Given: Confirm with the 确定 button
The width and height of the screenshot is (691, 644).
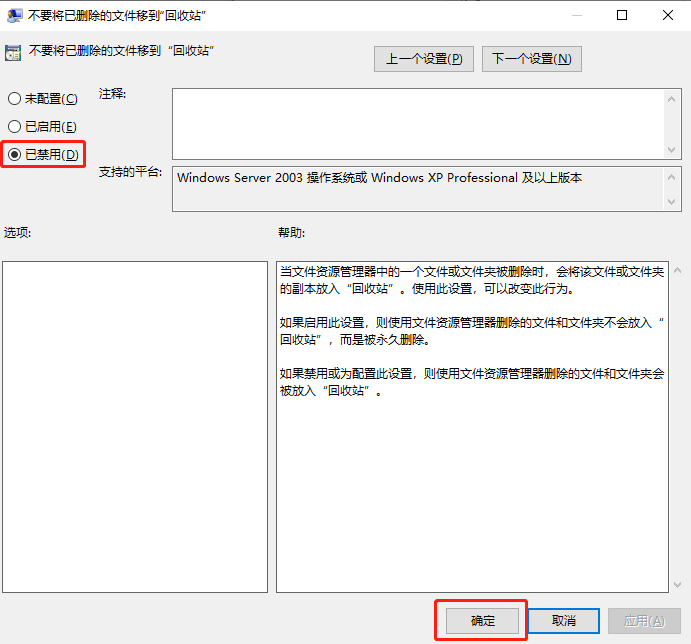Looking at the screenshot, I should (x=482, y=621).
